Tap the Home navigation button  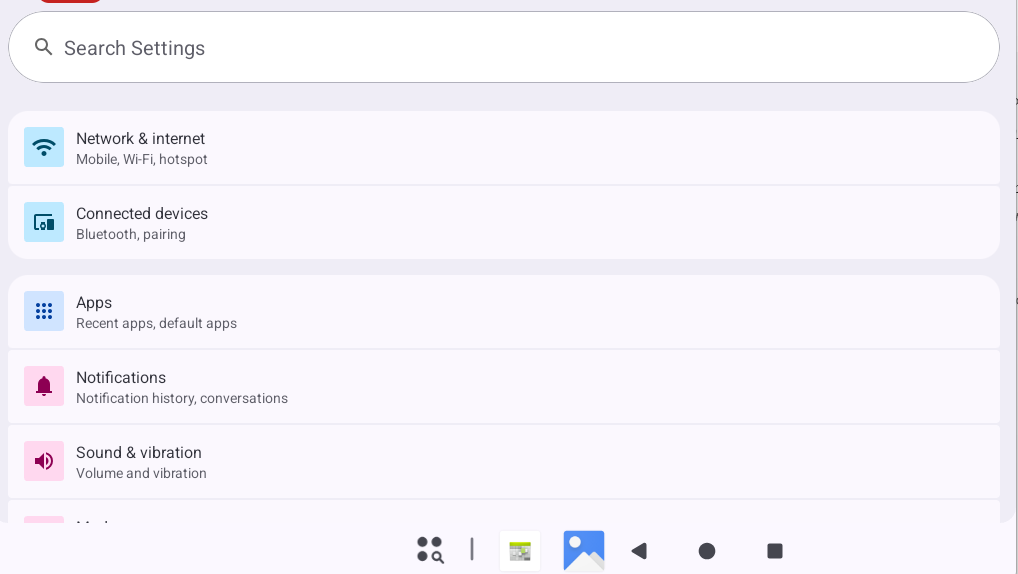pyautogui.click(x=707, y=551)
